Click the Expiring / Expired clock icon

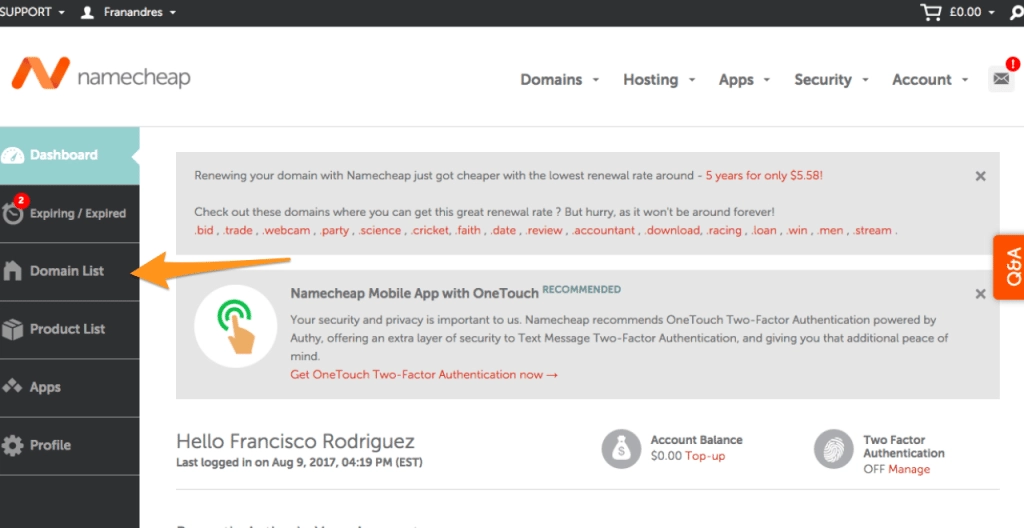click(x=12, y=214)
